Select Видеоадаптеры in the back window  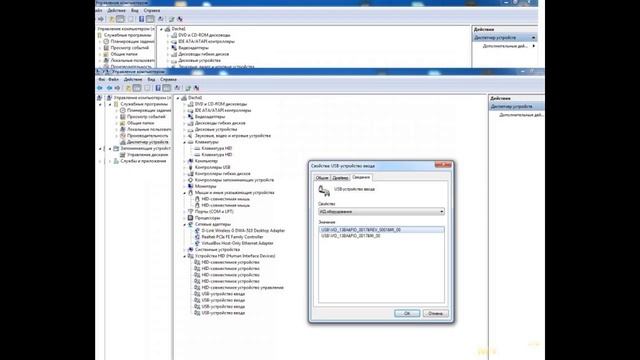[x=193, y=48]
